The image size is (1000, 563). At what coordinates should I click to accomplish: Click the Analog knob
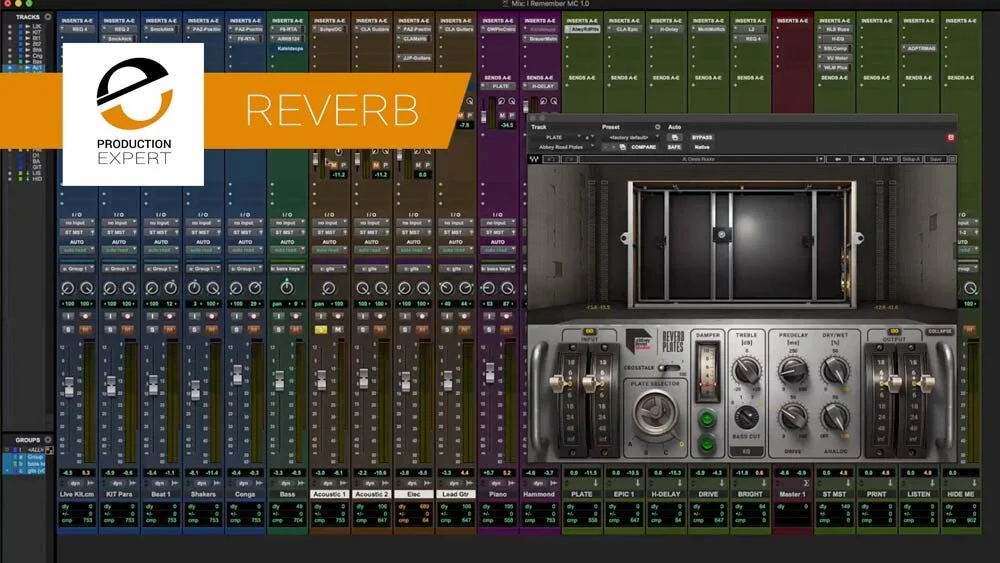point(835,417)
